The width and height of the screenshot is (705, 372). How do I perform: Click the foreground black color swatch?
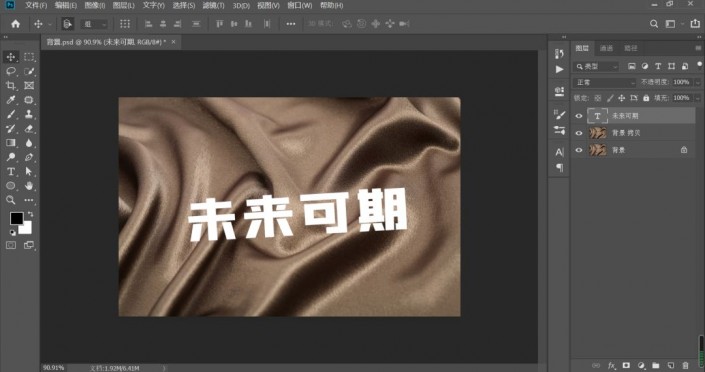click(16, 219)
